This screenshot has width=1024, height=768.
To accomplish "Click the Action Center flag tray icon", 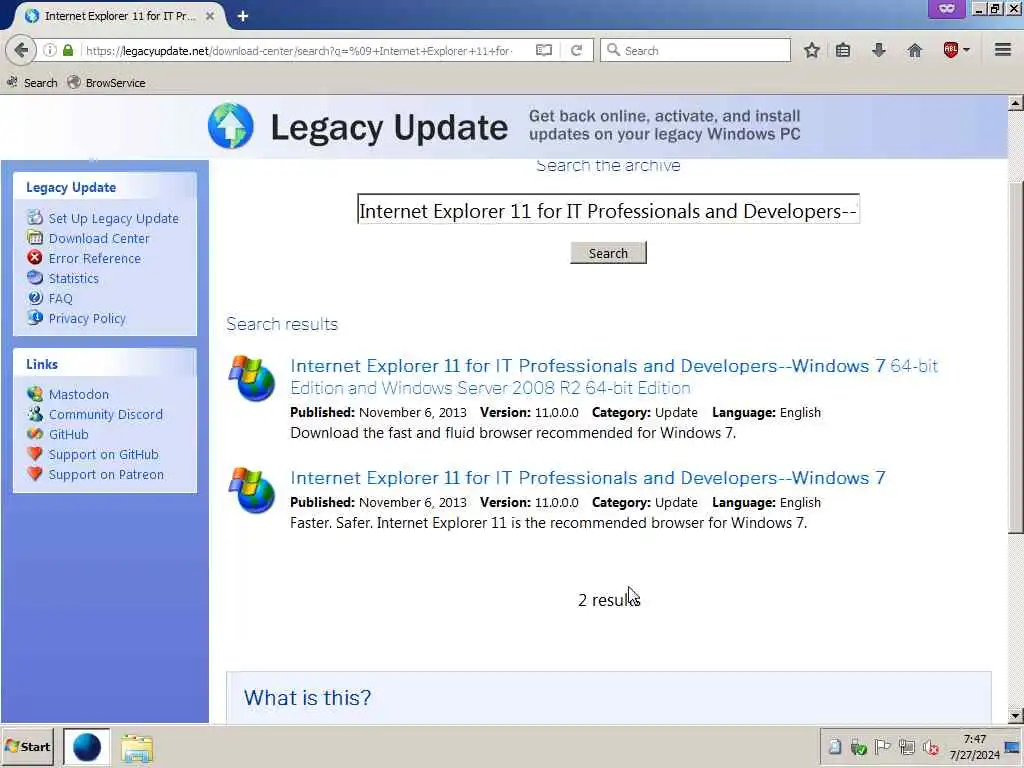I will [882, 746].
